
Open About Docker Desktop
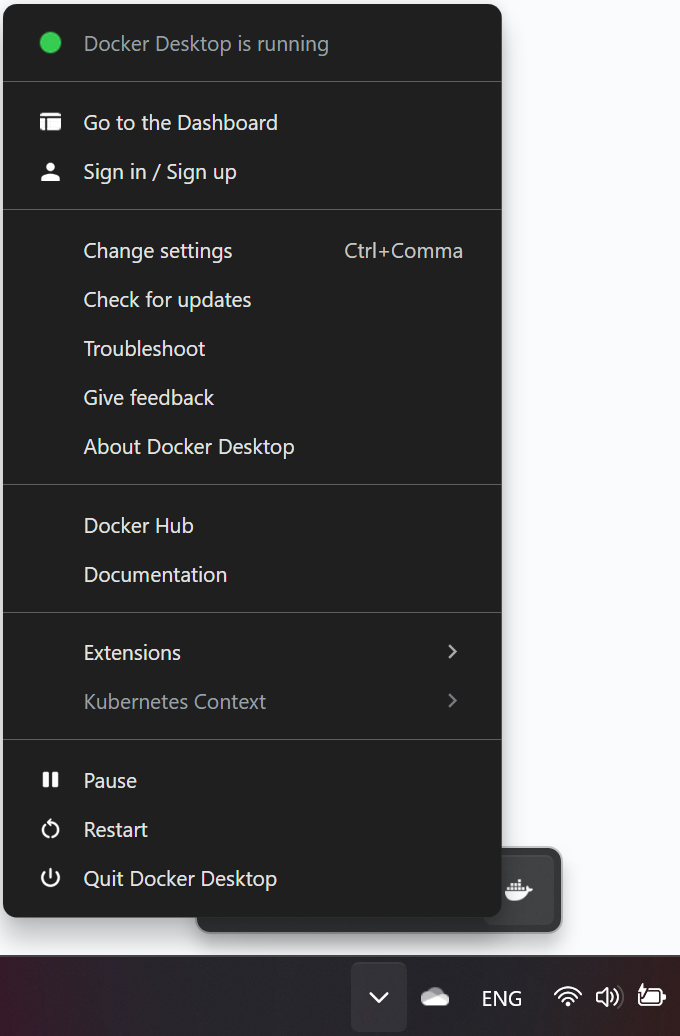click(189, 447)
